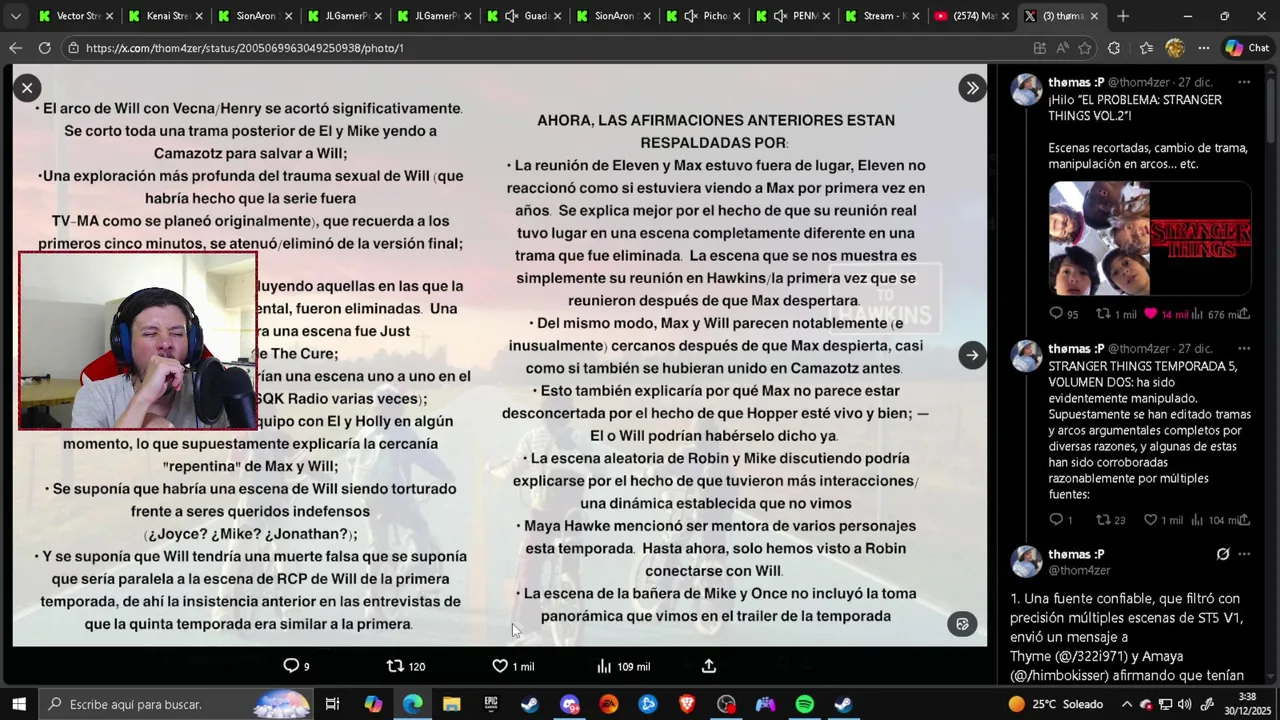This screenshot has width=1280, height=720.
Task: Open thomas :P profile avatar on first tweet
Action: coord(1026,90)
